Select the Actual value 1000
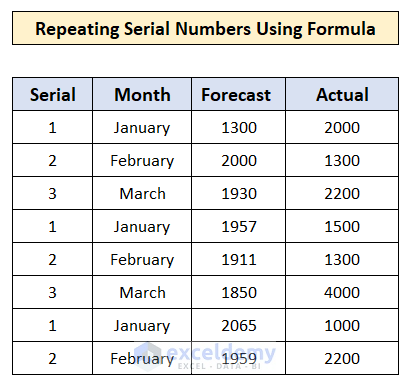 342,325
